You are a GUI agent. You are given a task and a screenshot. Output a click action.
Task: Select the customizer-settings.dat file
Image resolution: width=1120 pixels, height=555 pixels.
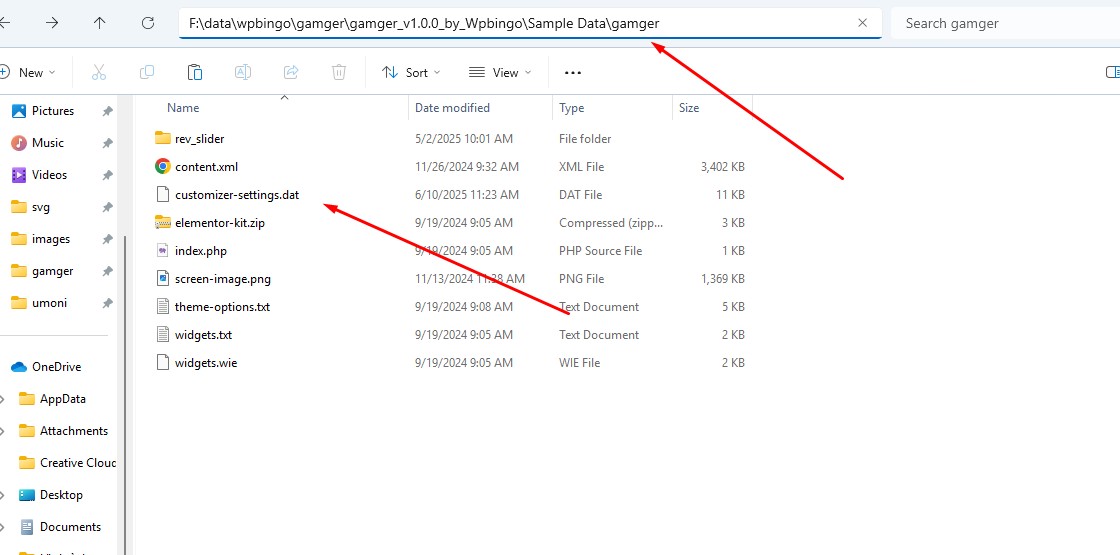[236, 195]
